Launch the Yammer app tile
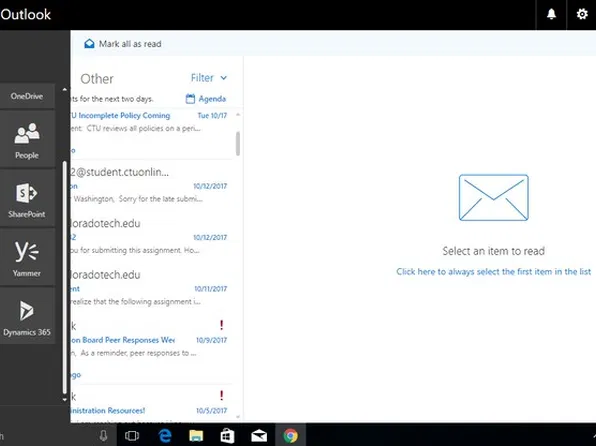The image size is (596, 446). click(x=27, y=257)
